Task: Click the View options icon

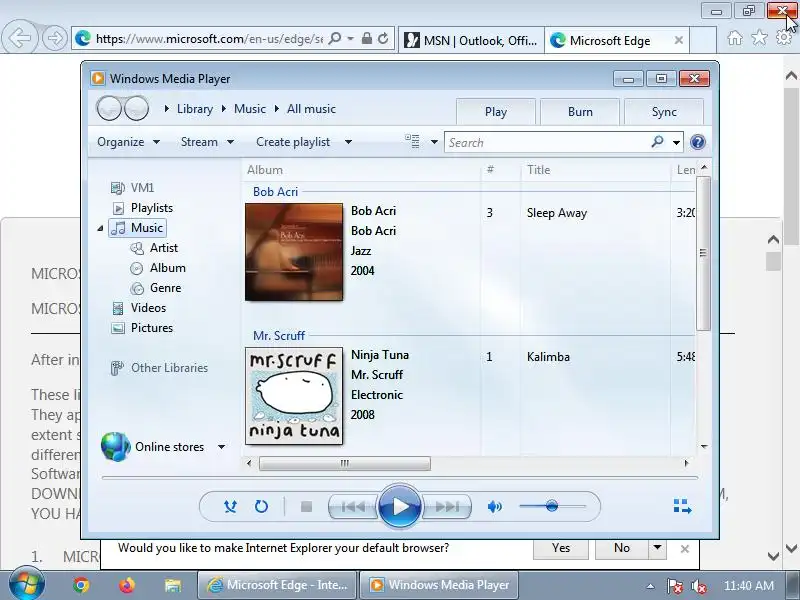Action: pyautogui.click(x=412, y=141)
